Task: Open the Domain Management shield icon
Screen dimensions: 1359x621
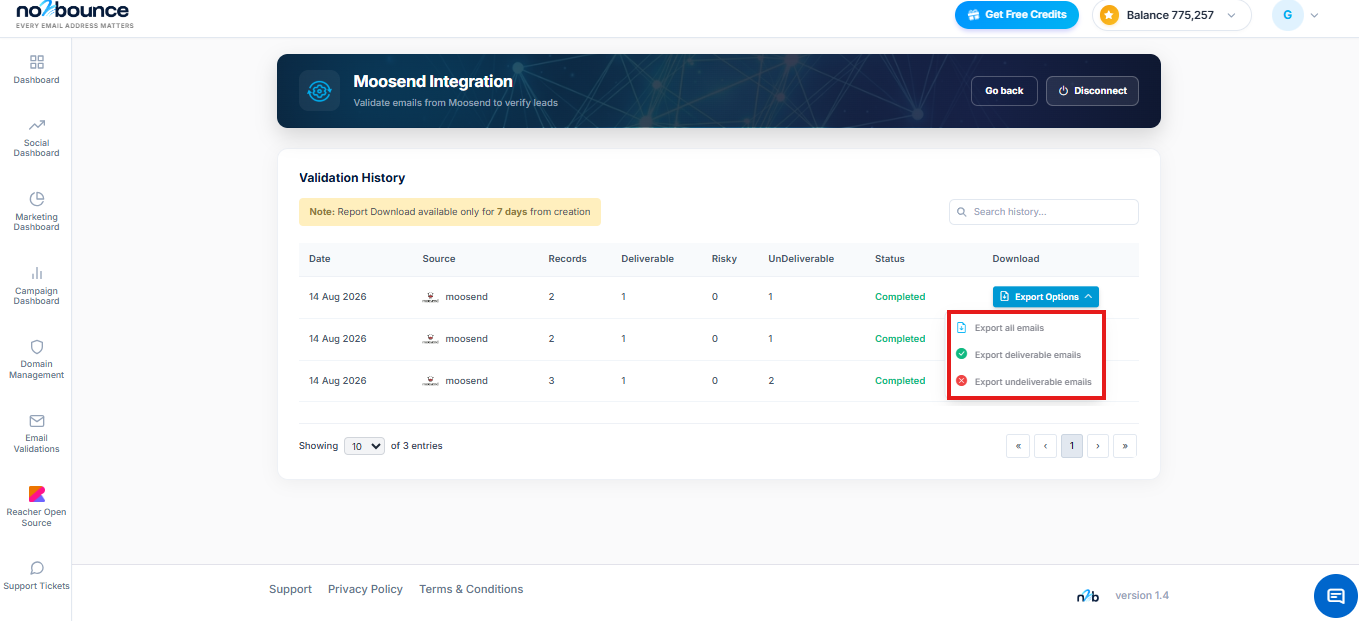Action: 36,347
